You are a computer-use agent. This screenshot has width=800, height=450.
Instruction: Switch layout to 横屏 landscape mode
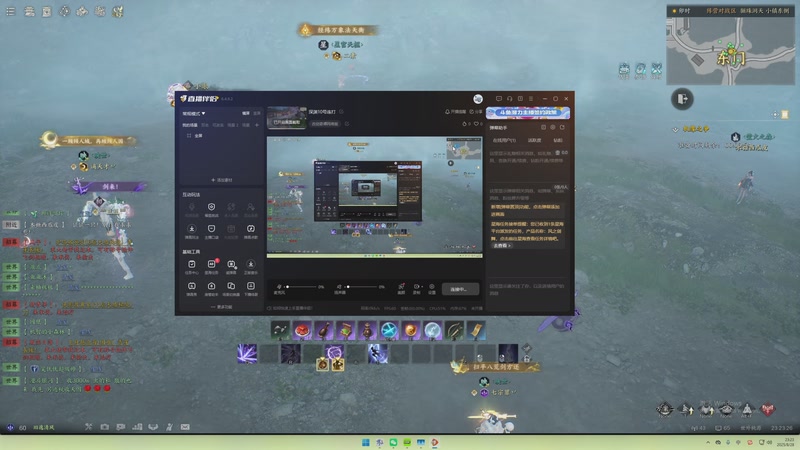point(246,113)
